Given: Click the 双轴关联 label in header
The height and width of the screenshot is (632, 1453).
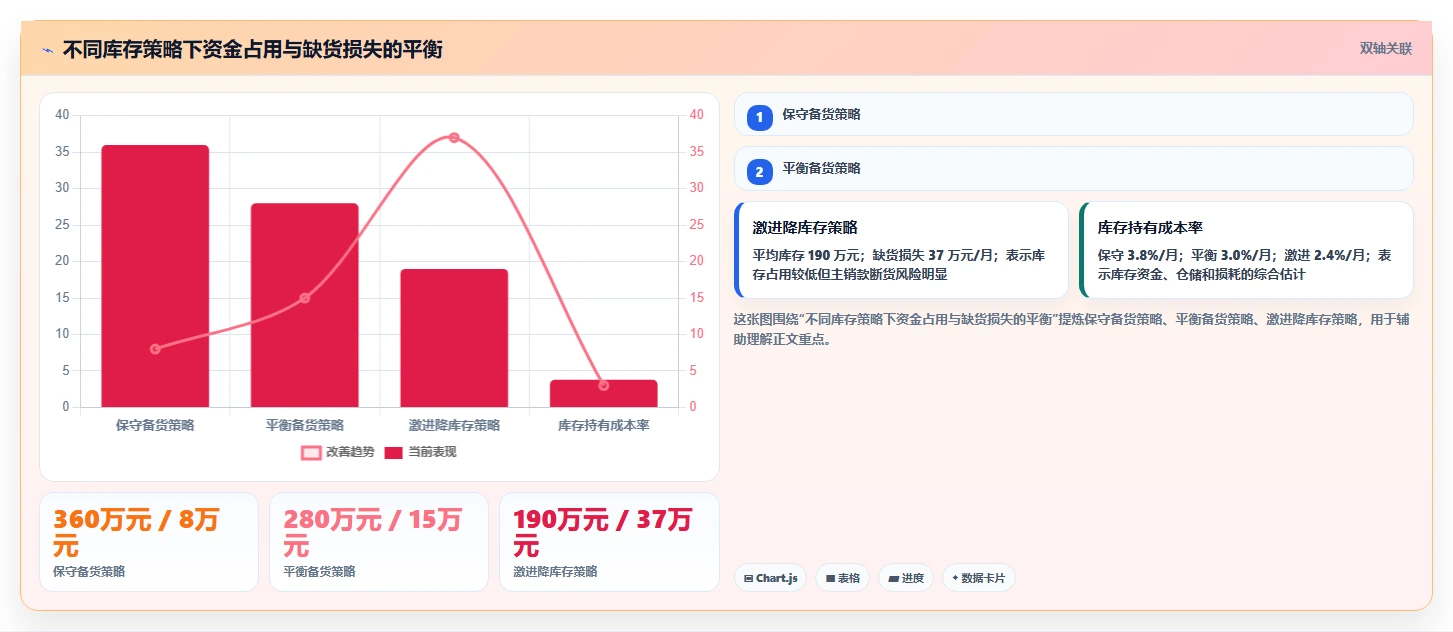Looking at the screenshot, I should 1385,48.
